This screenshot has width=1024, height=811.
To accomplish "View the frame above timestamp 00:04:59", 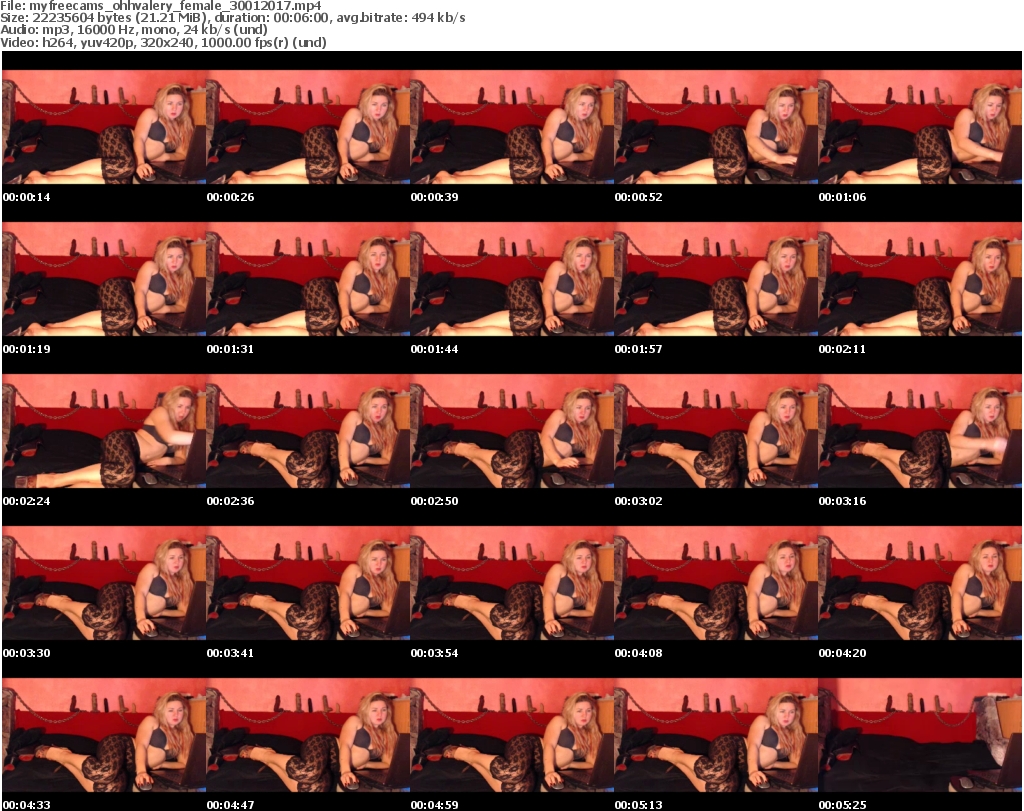I will pos(512,735).
